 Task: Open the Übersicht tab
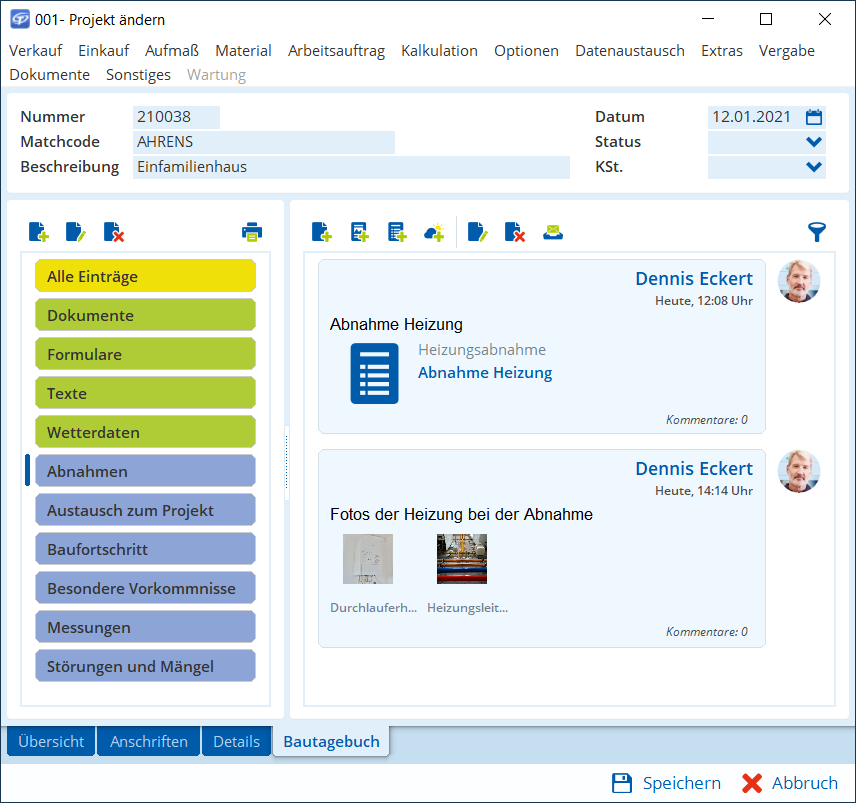point(51,742)
